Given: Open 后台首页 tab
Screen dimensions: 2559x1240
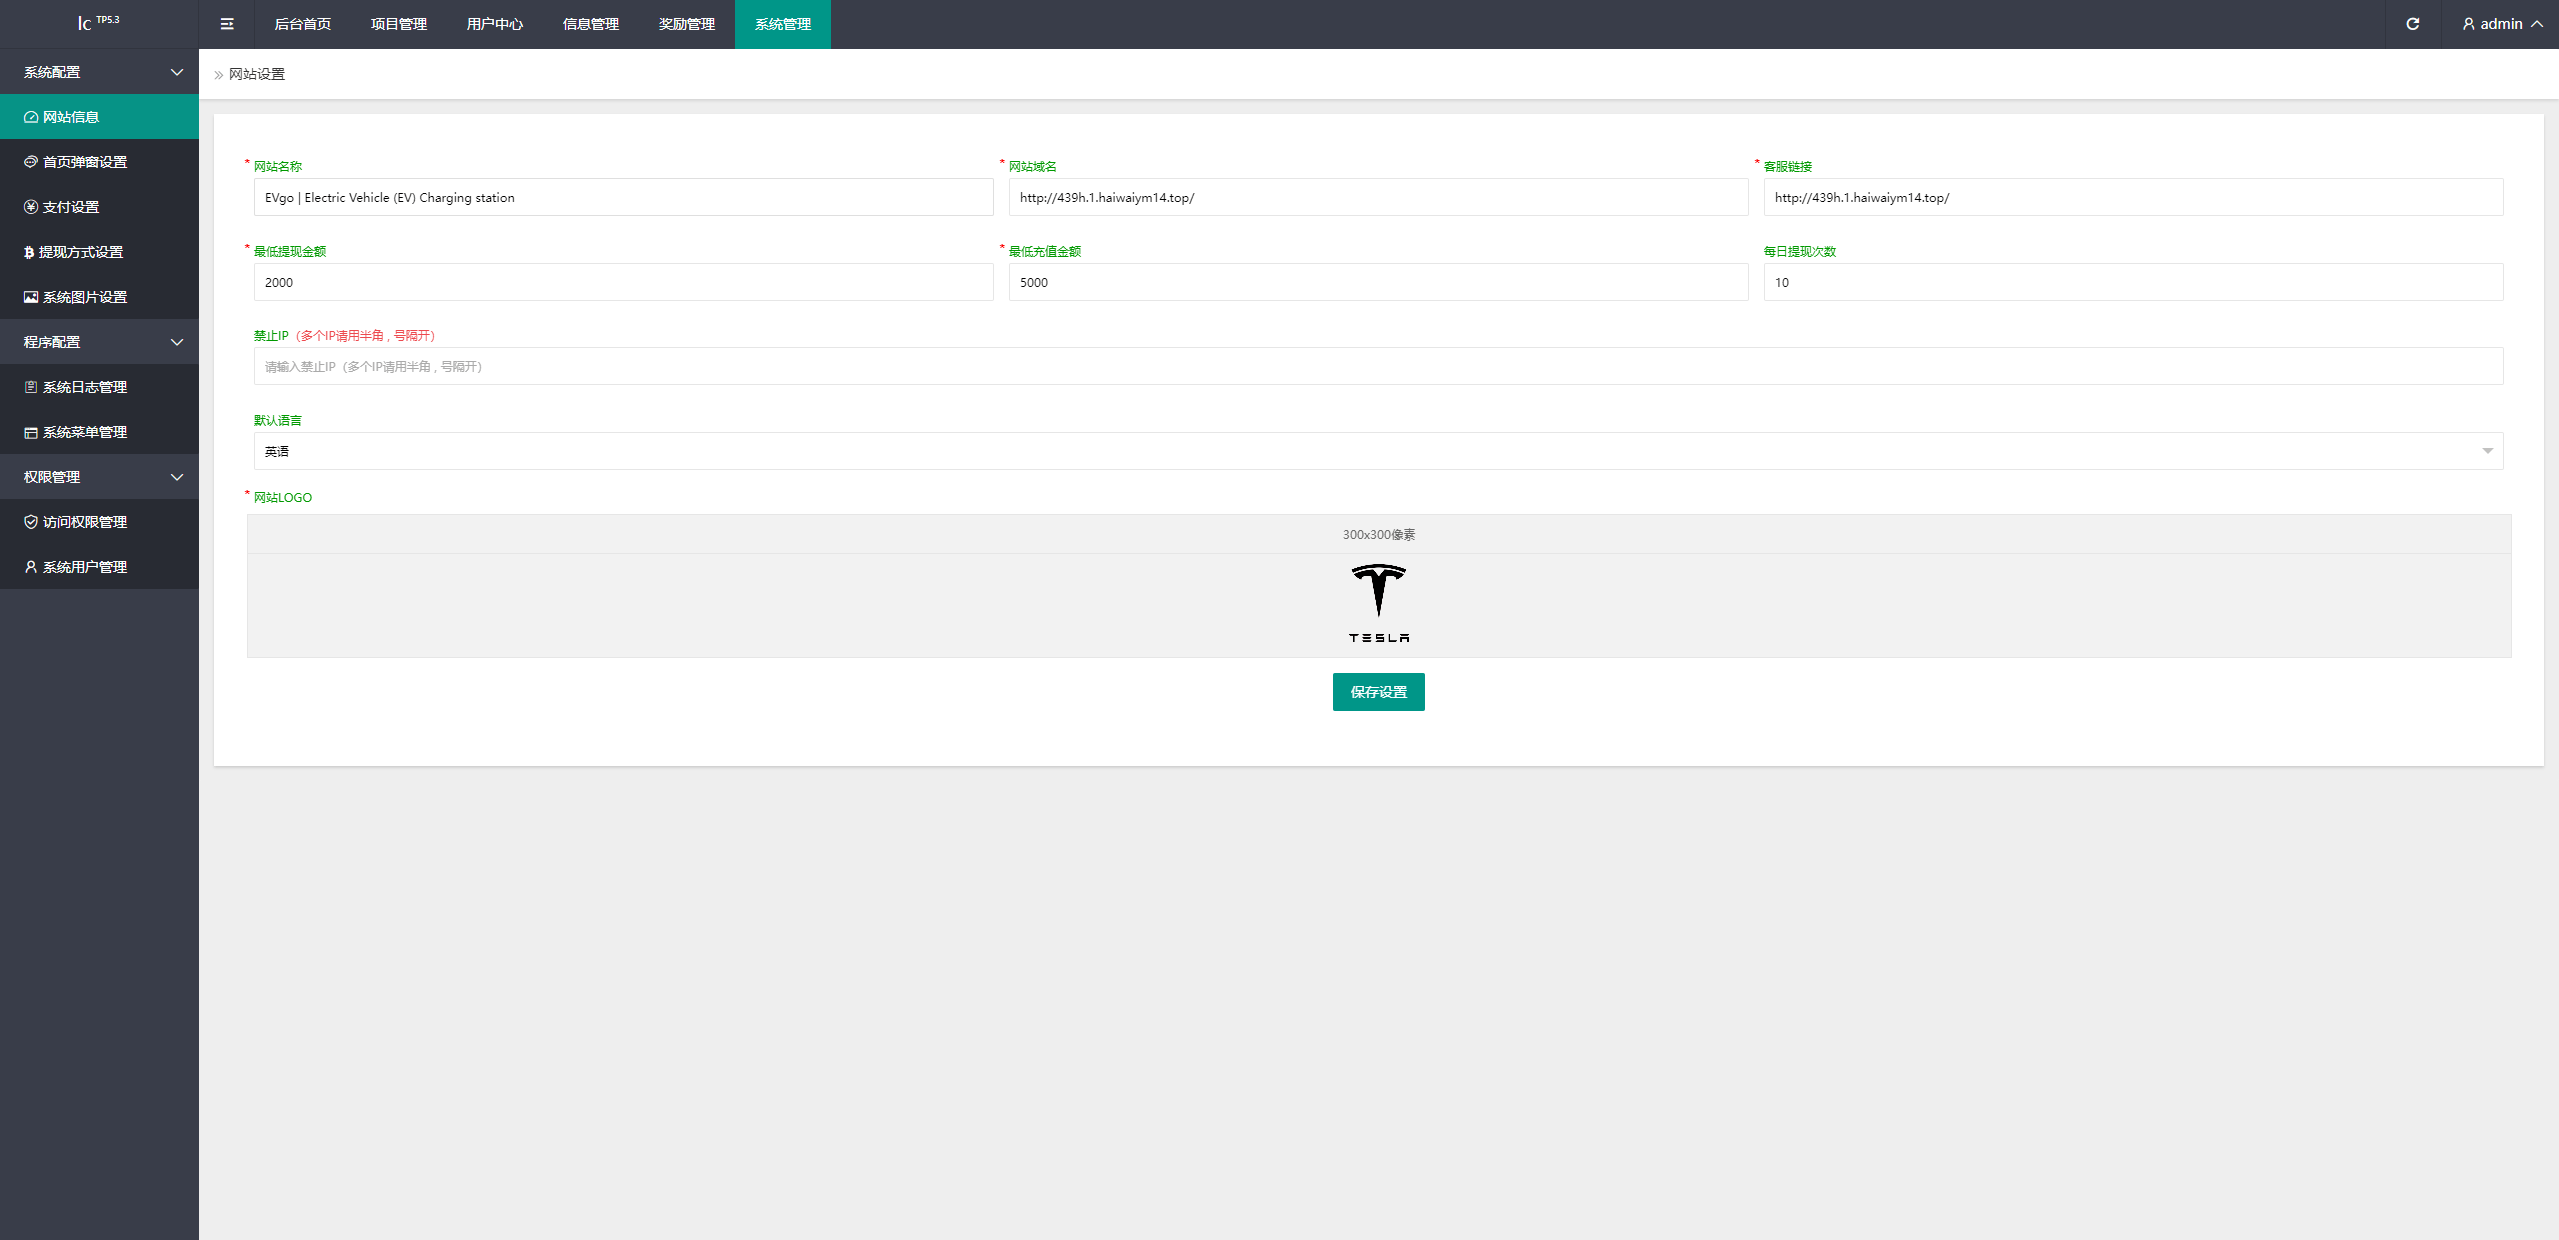Looking at the screenshot, I should [x=303, y=24].
